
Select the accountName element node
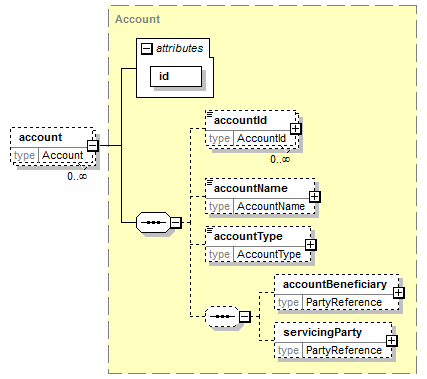(260, 196)
